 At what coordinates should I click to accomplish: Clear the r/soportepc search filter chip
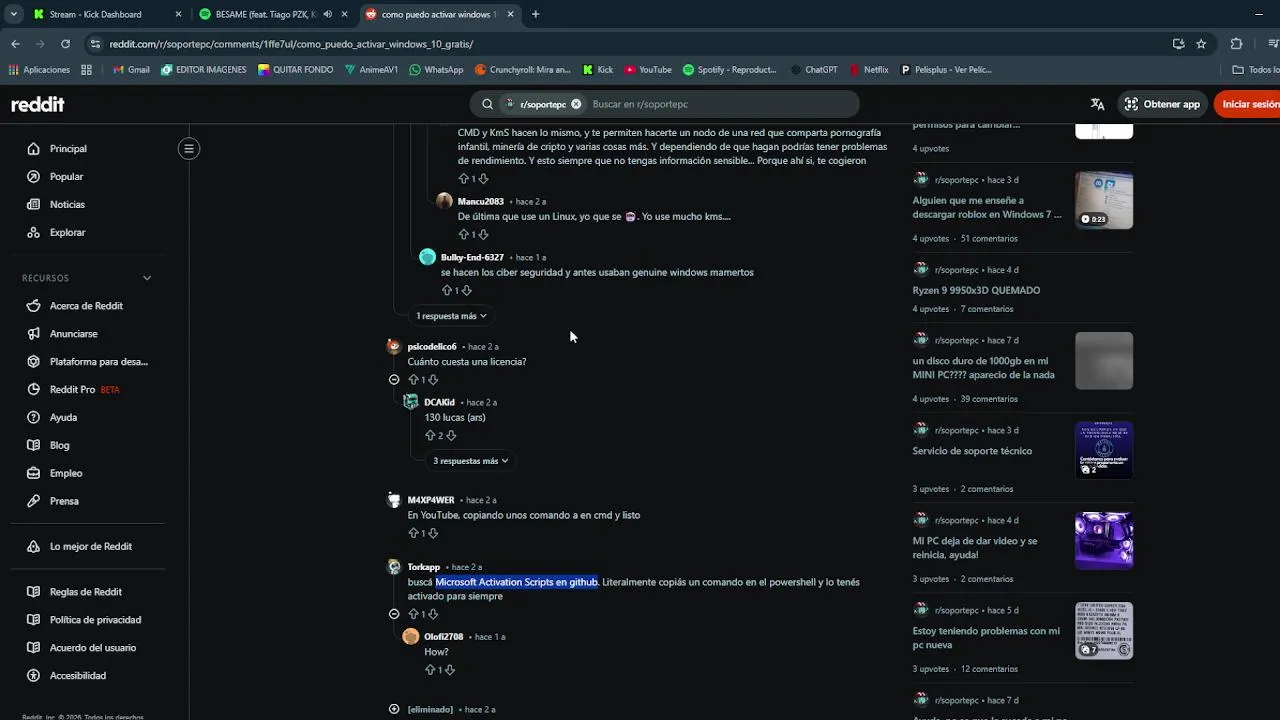(x=576, y=104)
